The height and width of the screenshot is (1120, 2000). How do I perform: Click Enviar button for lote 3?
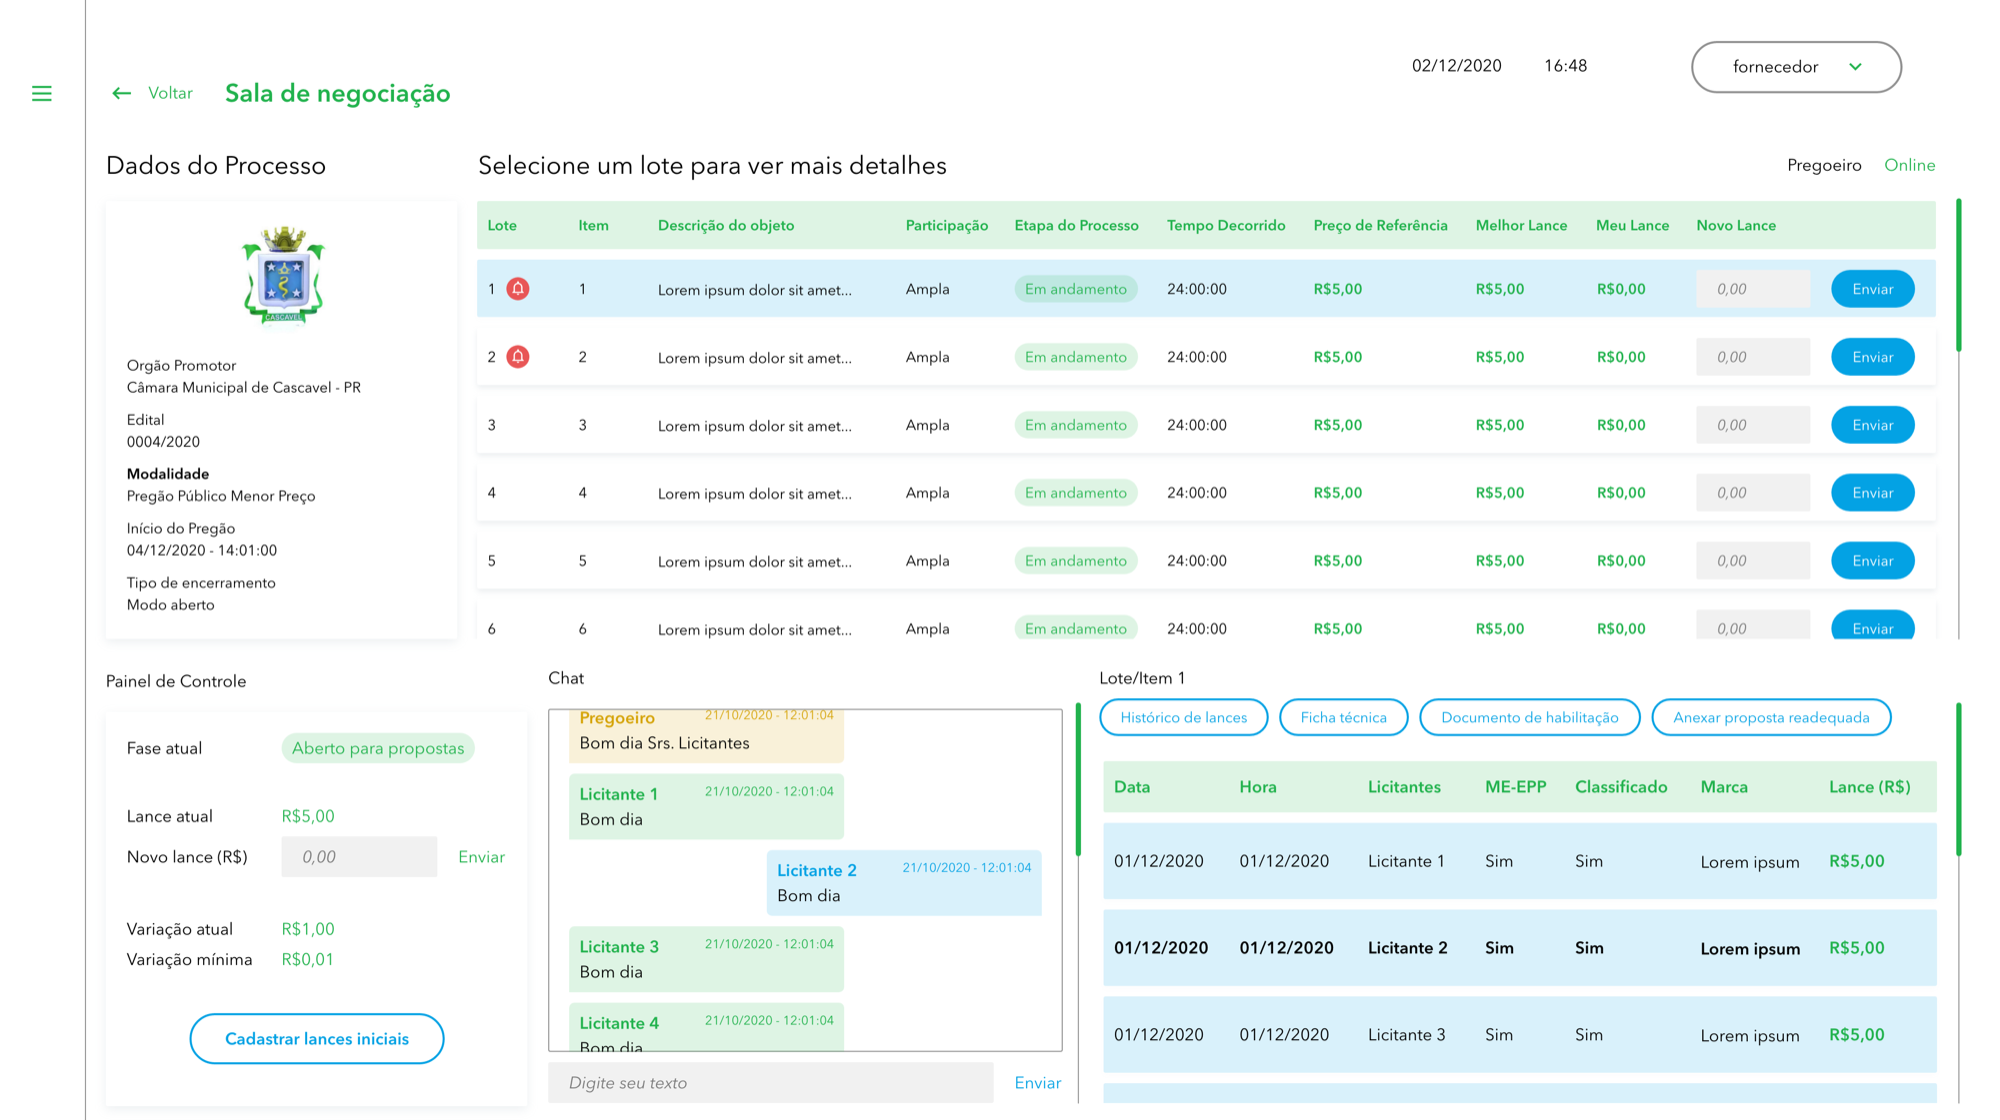pyautogui.click(x=1872, y=425)
